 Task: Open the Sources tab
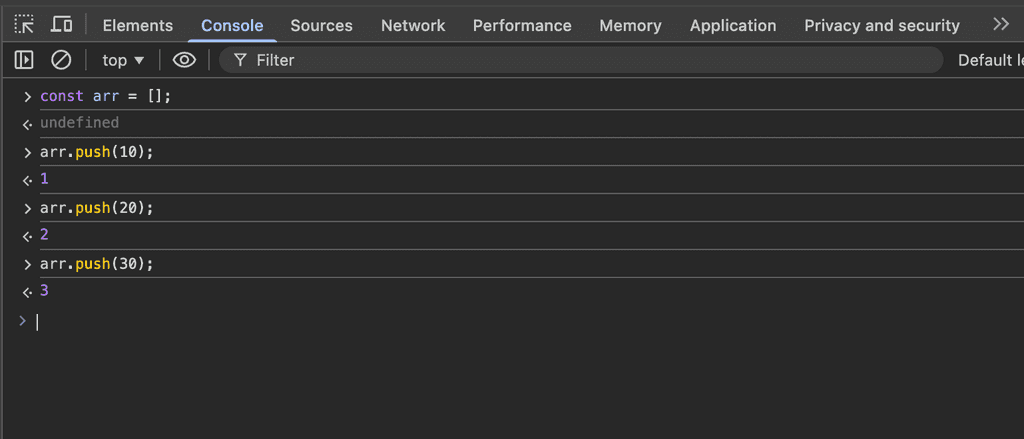coord(321,26)
